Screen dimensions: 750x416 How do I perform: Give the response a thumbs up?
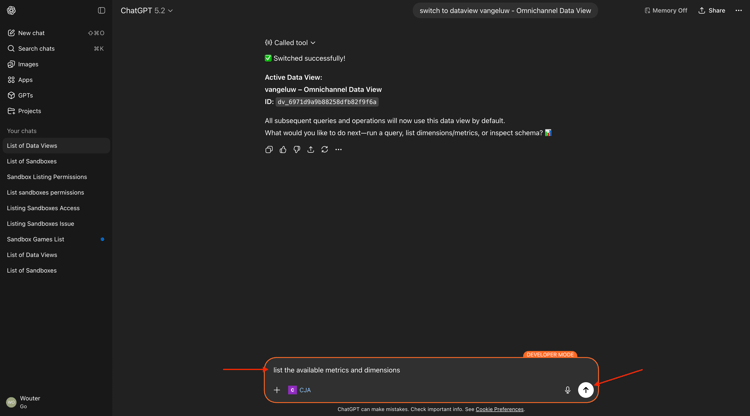pyautogui.click(x=283, y=150)
